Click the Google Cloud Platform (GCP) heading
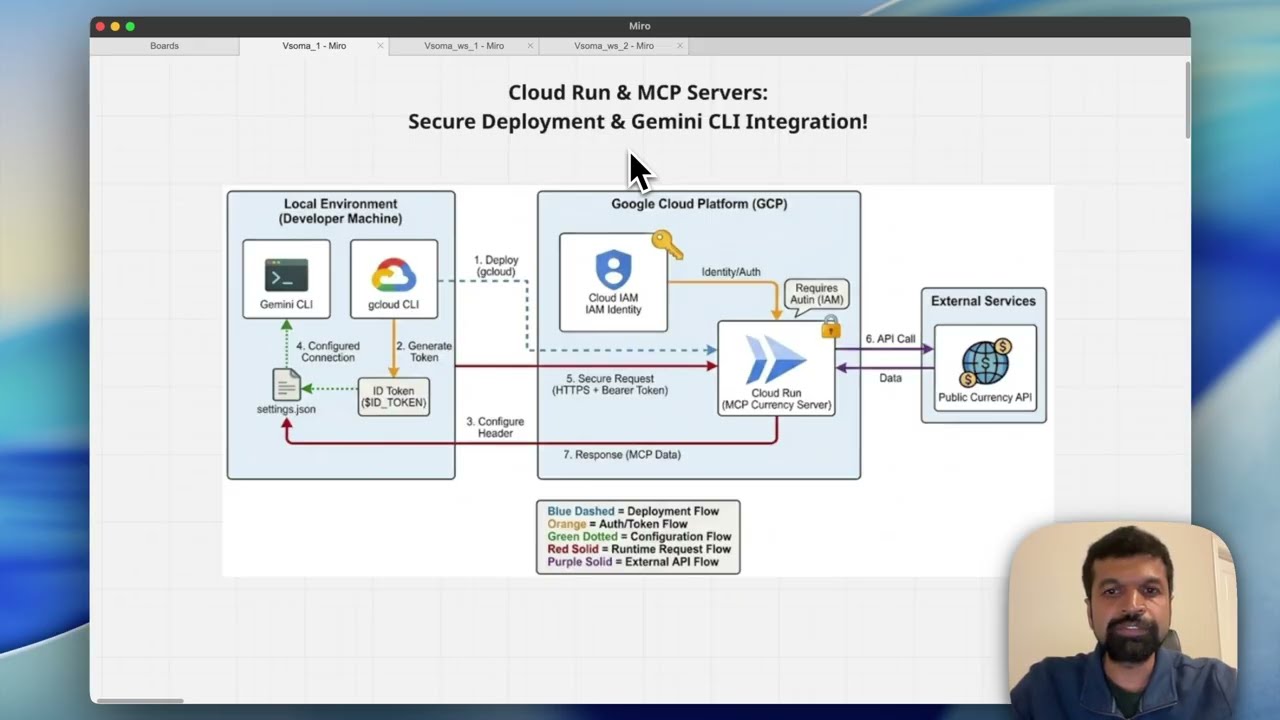This screenshot has height=720, width=1280. 699,204
